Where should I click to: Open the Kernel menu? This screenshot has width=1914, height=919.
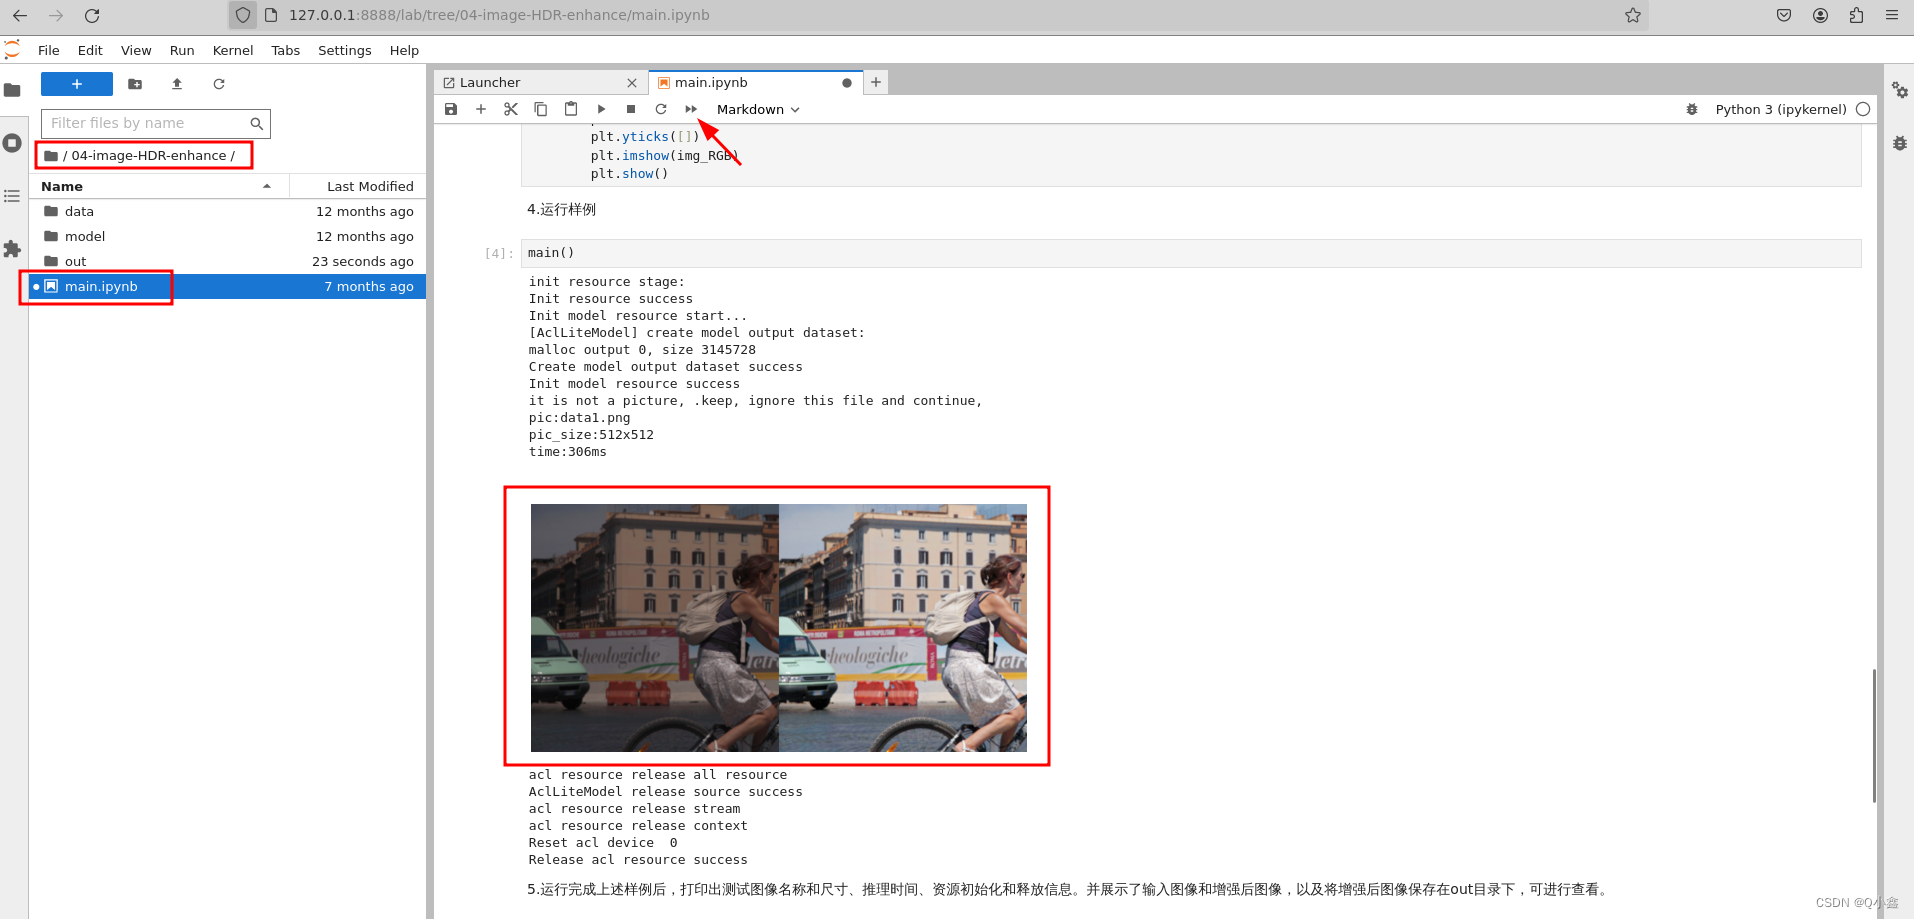[x=233, y=50]
